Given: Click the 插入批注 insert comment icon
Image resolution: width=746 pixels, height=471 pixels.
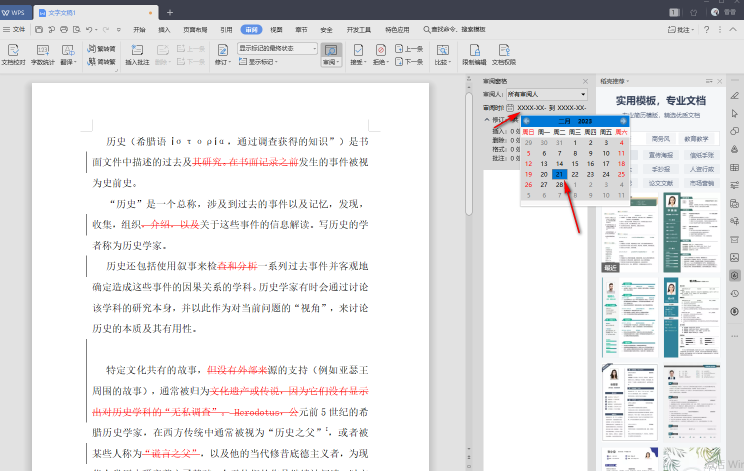Looking at the screenshot, I should tap(137, 50).
